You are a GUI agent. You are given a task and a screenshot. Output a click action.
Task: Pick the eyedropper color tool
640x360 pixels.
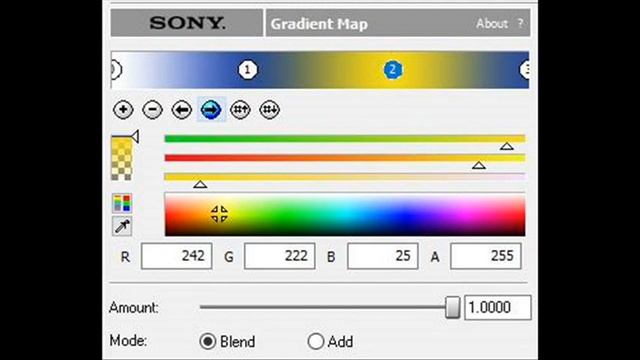coord(122,226)
